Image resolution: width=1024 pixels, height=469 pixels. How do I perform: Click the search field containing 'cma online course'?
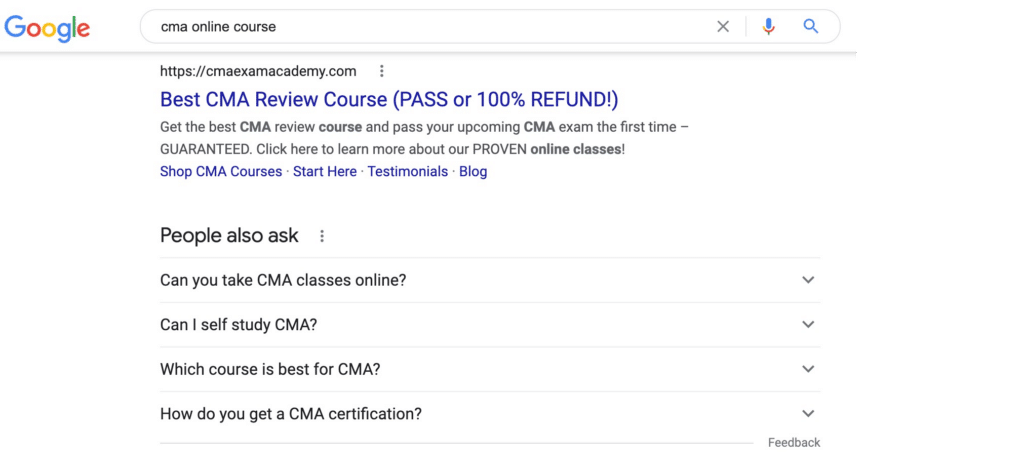[x=490, y=27]
